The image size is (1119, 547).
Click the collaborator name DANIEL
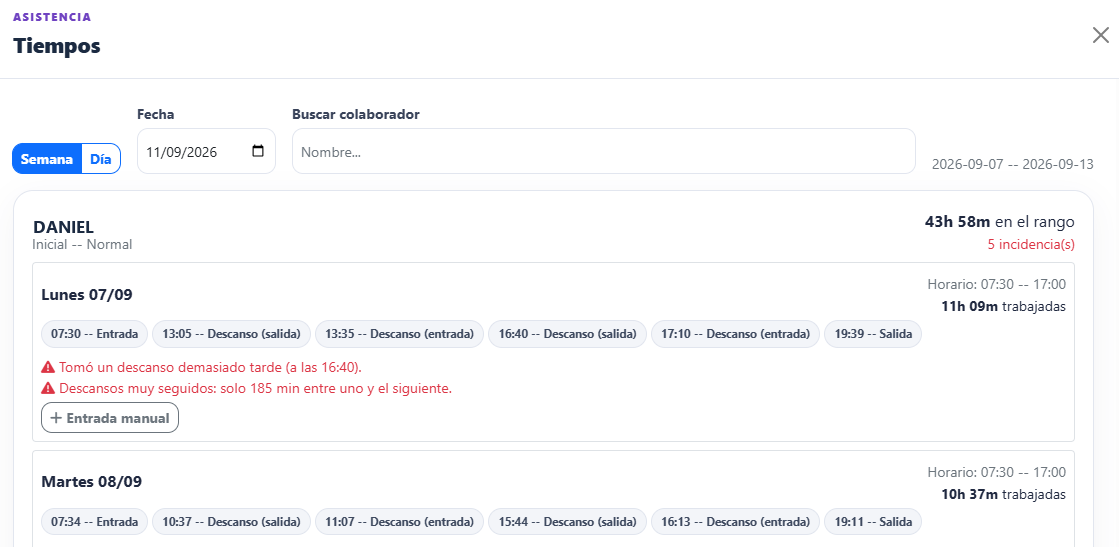(x=64, y=227)
